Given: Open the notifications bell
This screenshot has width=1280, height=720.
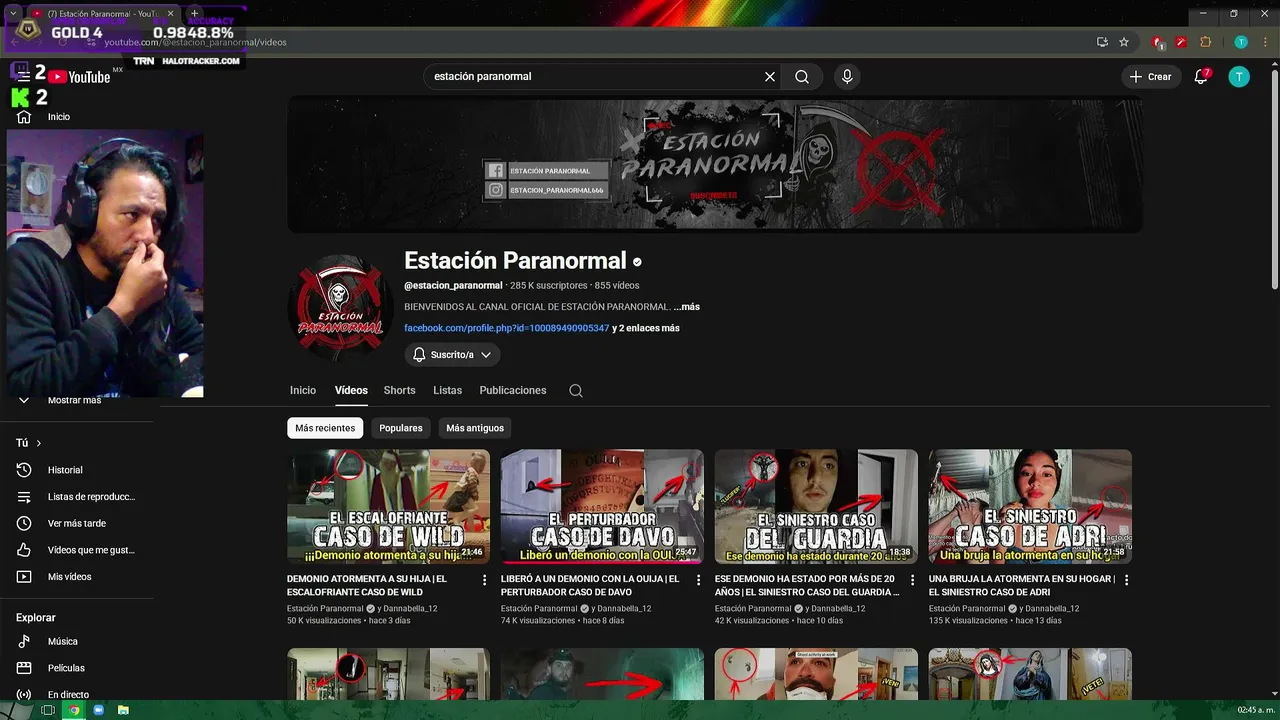Looking at the screenshot, I should coord(1202,77).
